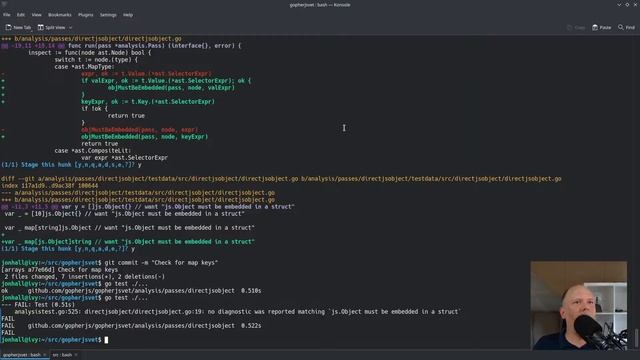Viewport: 640px width, 360px height.
Task: Click the '--- FAIL: Test (0.51s)' line
Action: point(38,304)
